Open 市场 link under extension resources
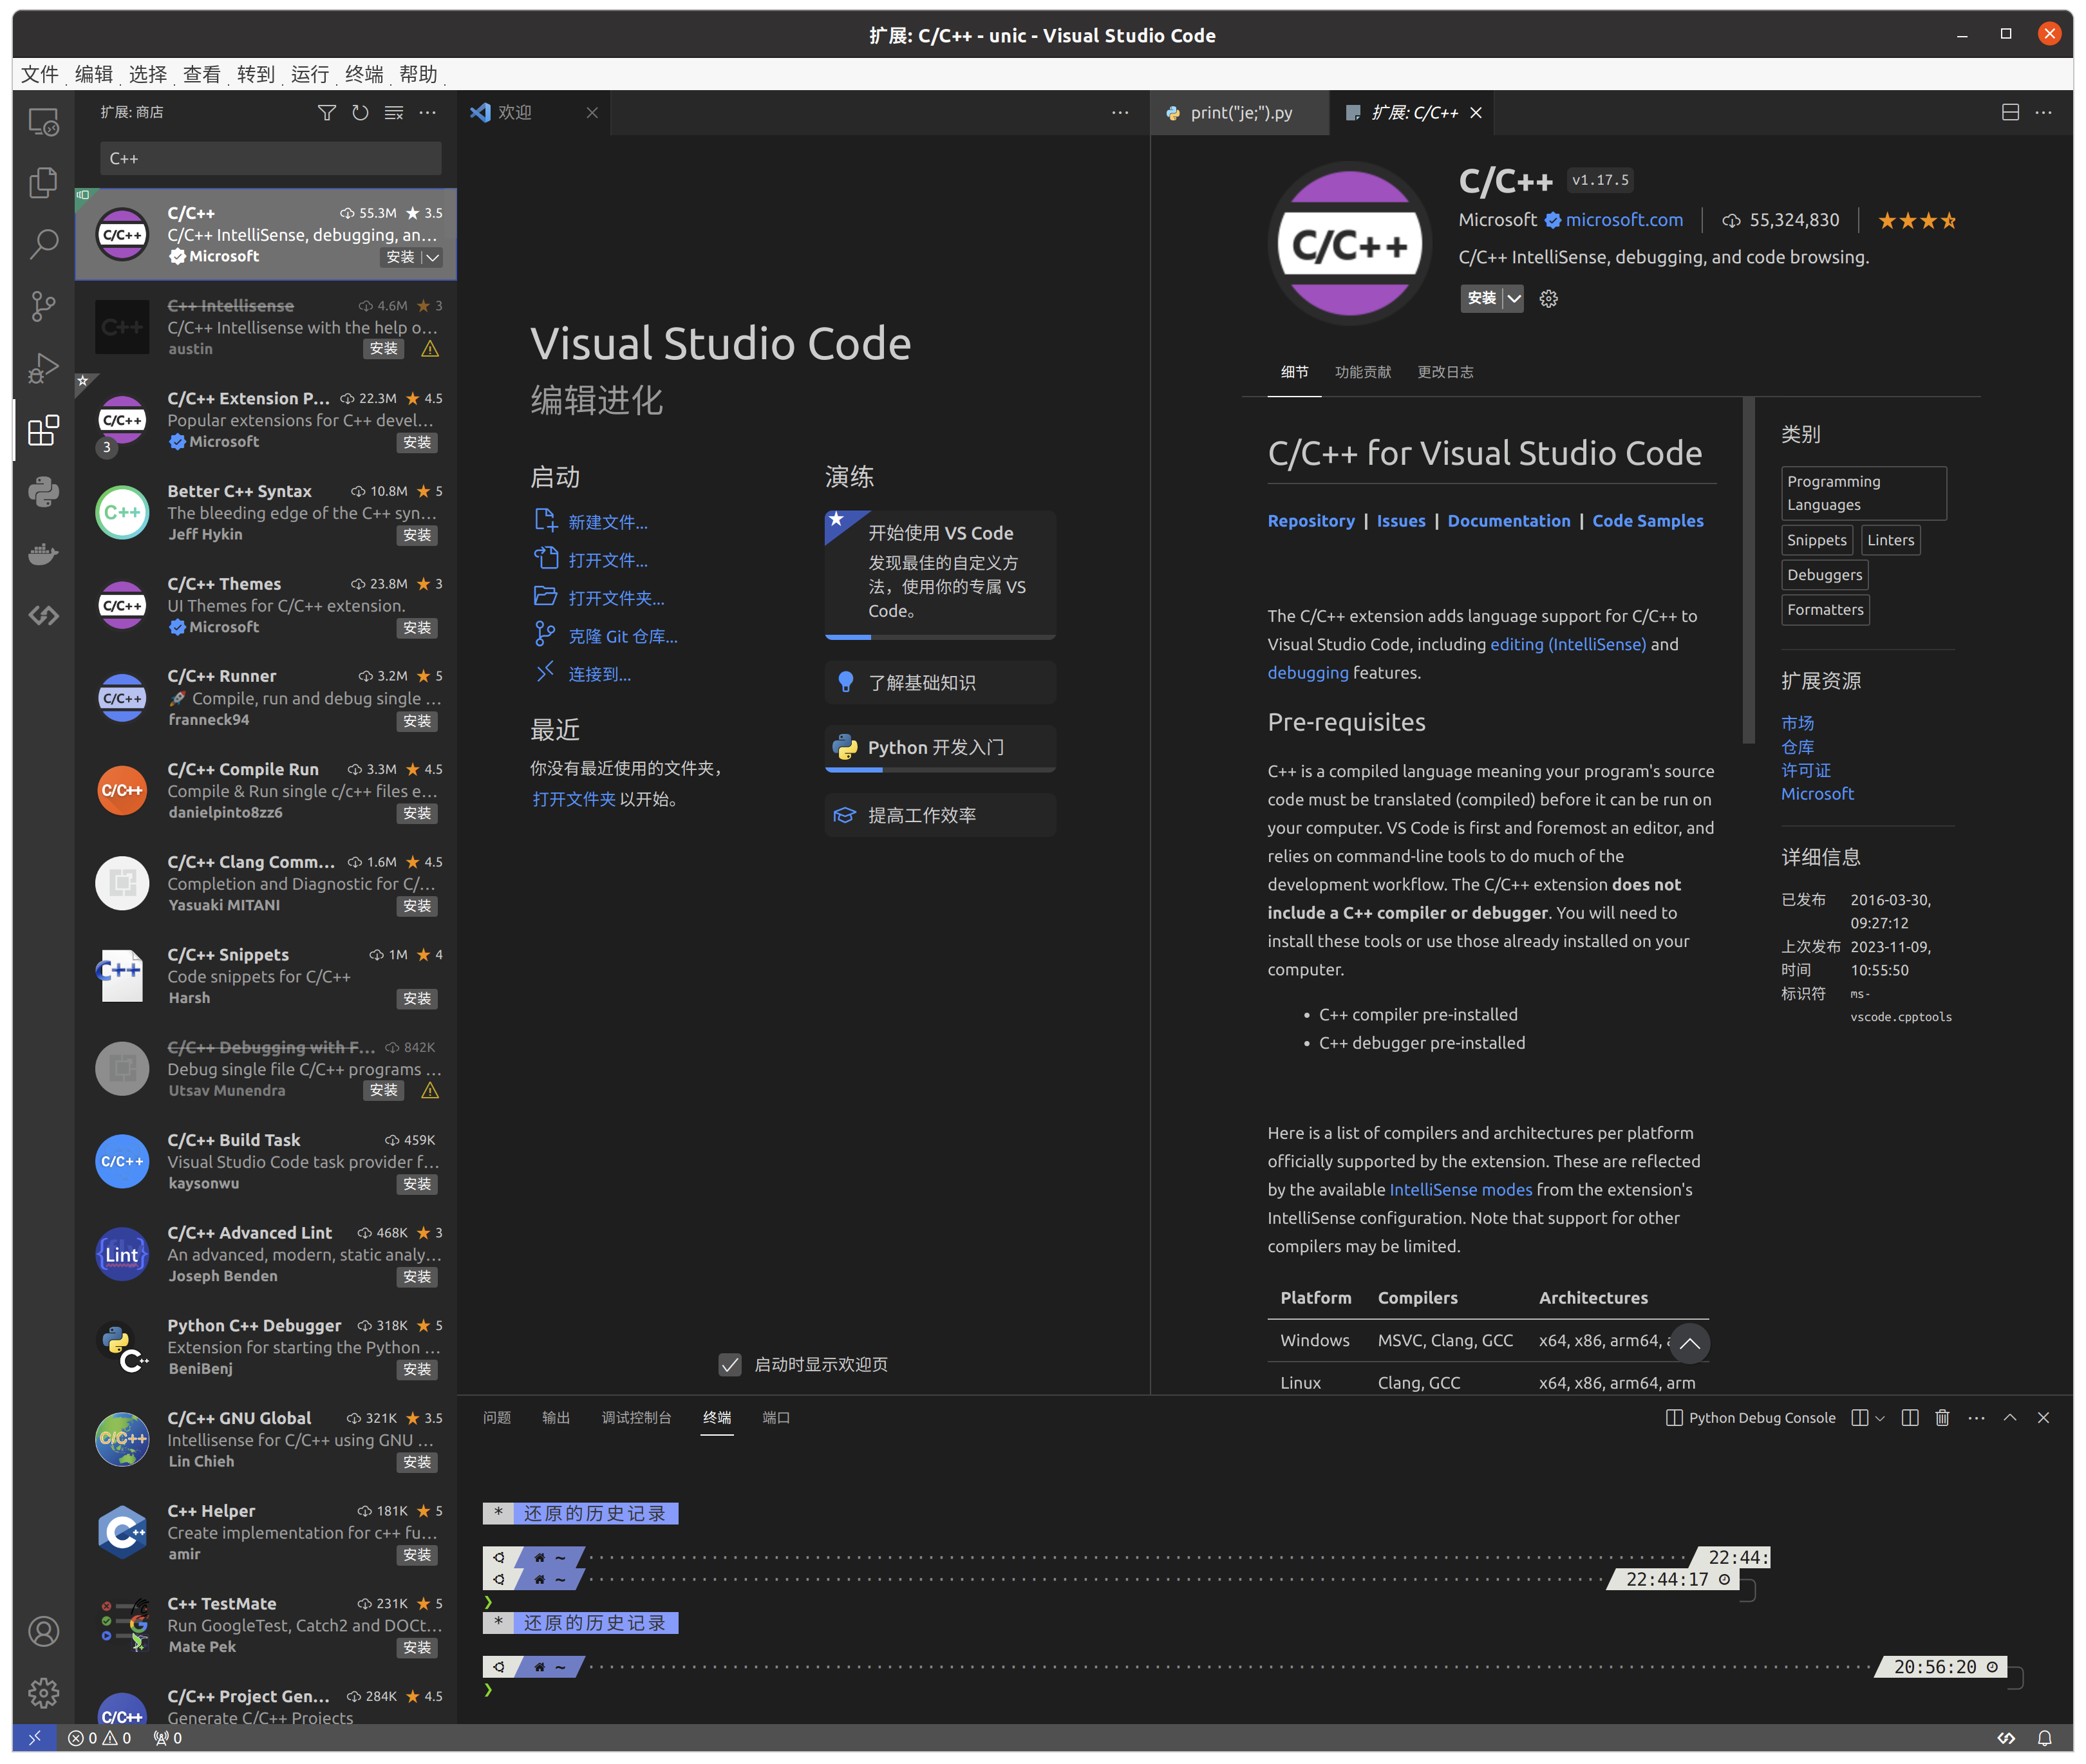 (x=1797, y=723)
